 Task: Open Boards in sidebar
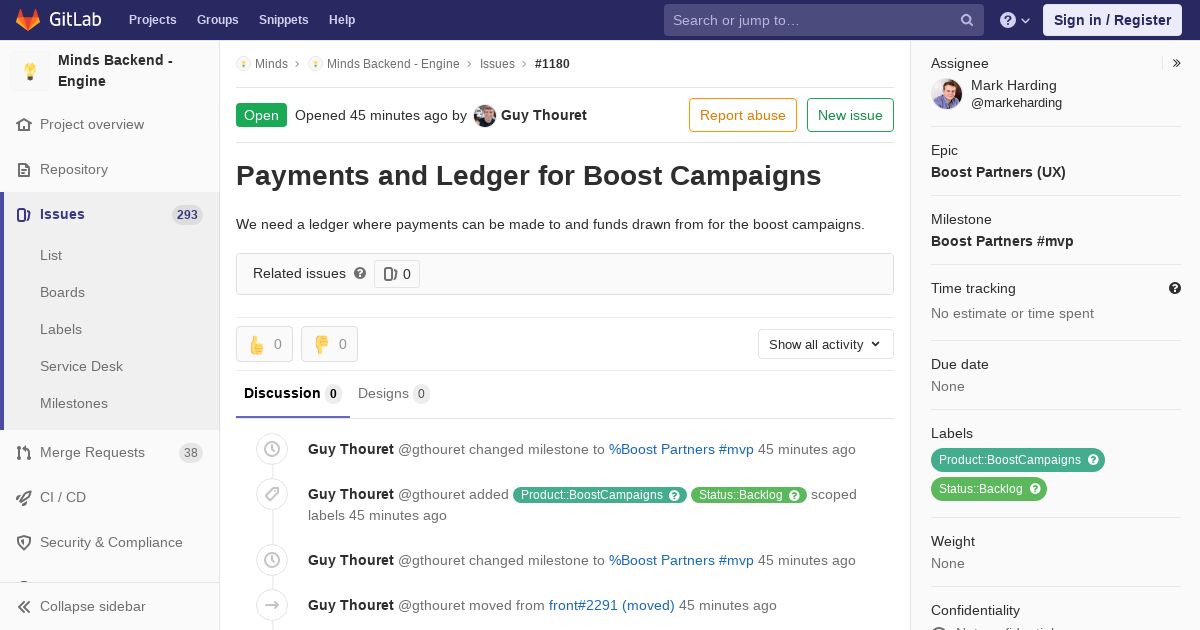click(62, 292)
